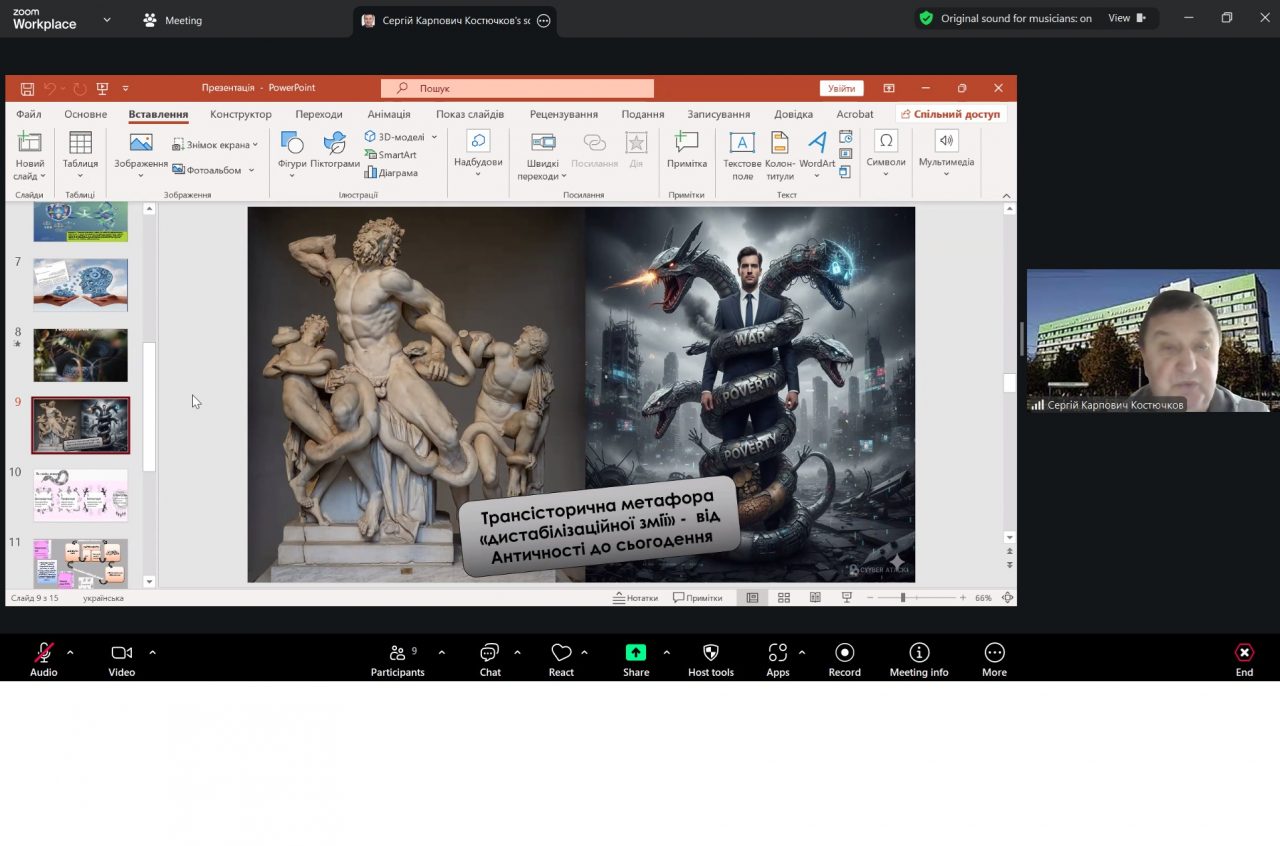
Task: Unmute microphone with the Audio button
Action: [x=43, y=653]
